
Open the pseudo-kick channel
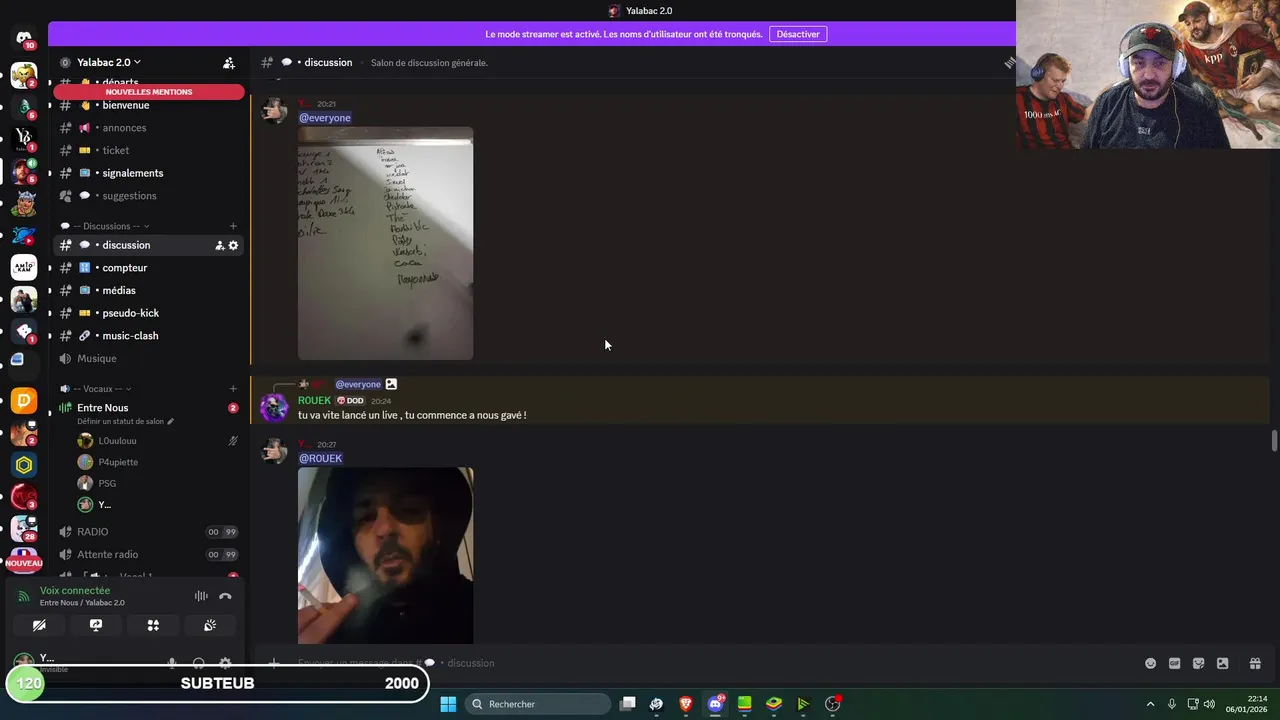(150, 313)
